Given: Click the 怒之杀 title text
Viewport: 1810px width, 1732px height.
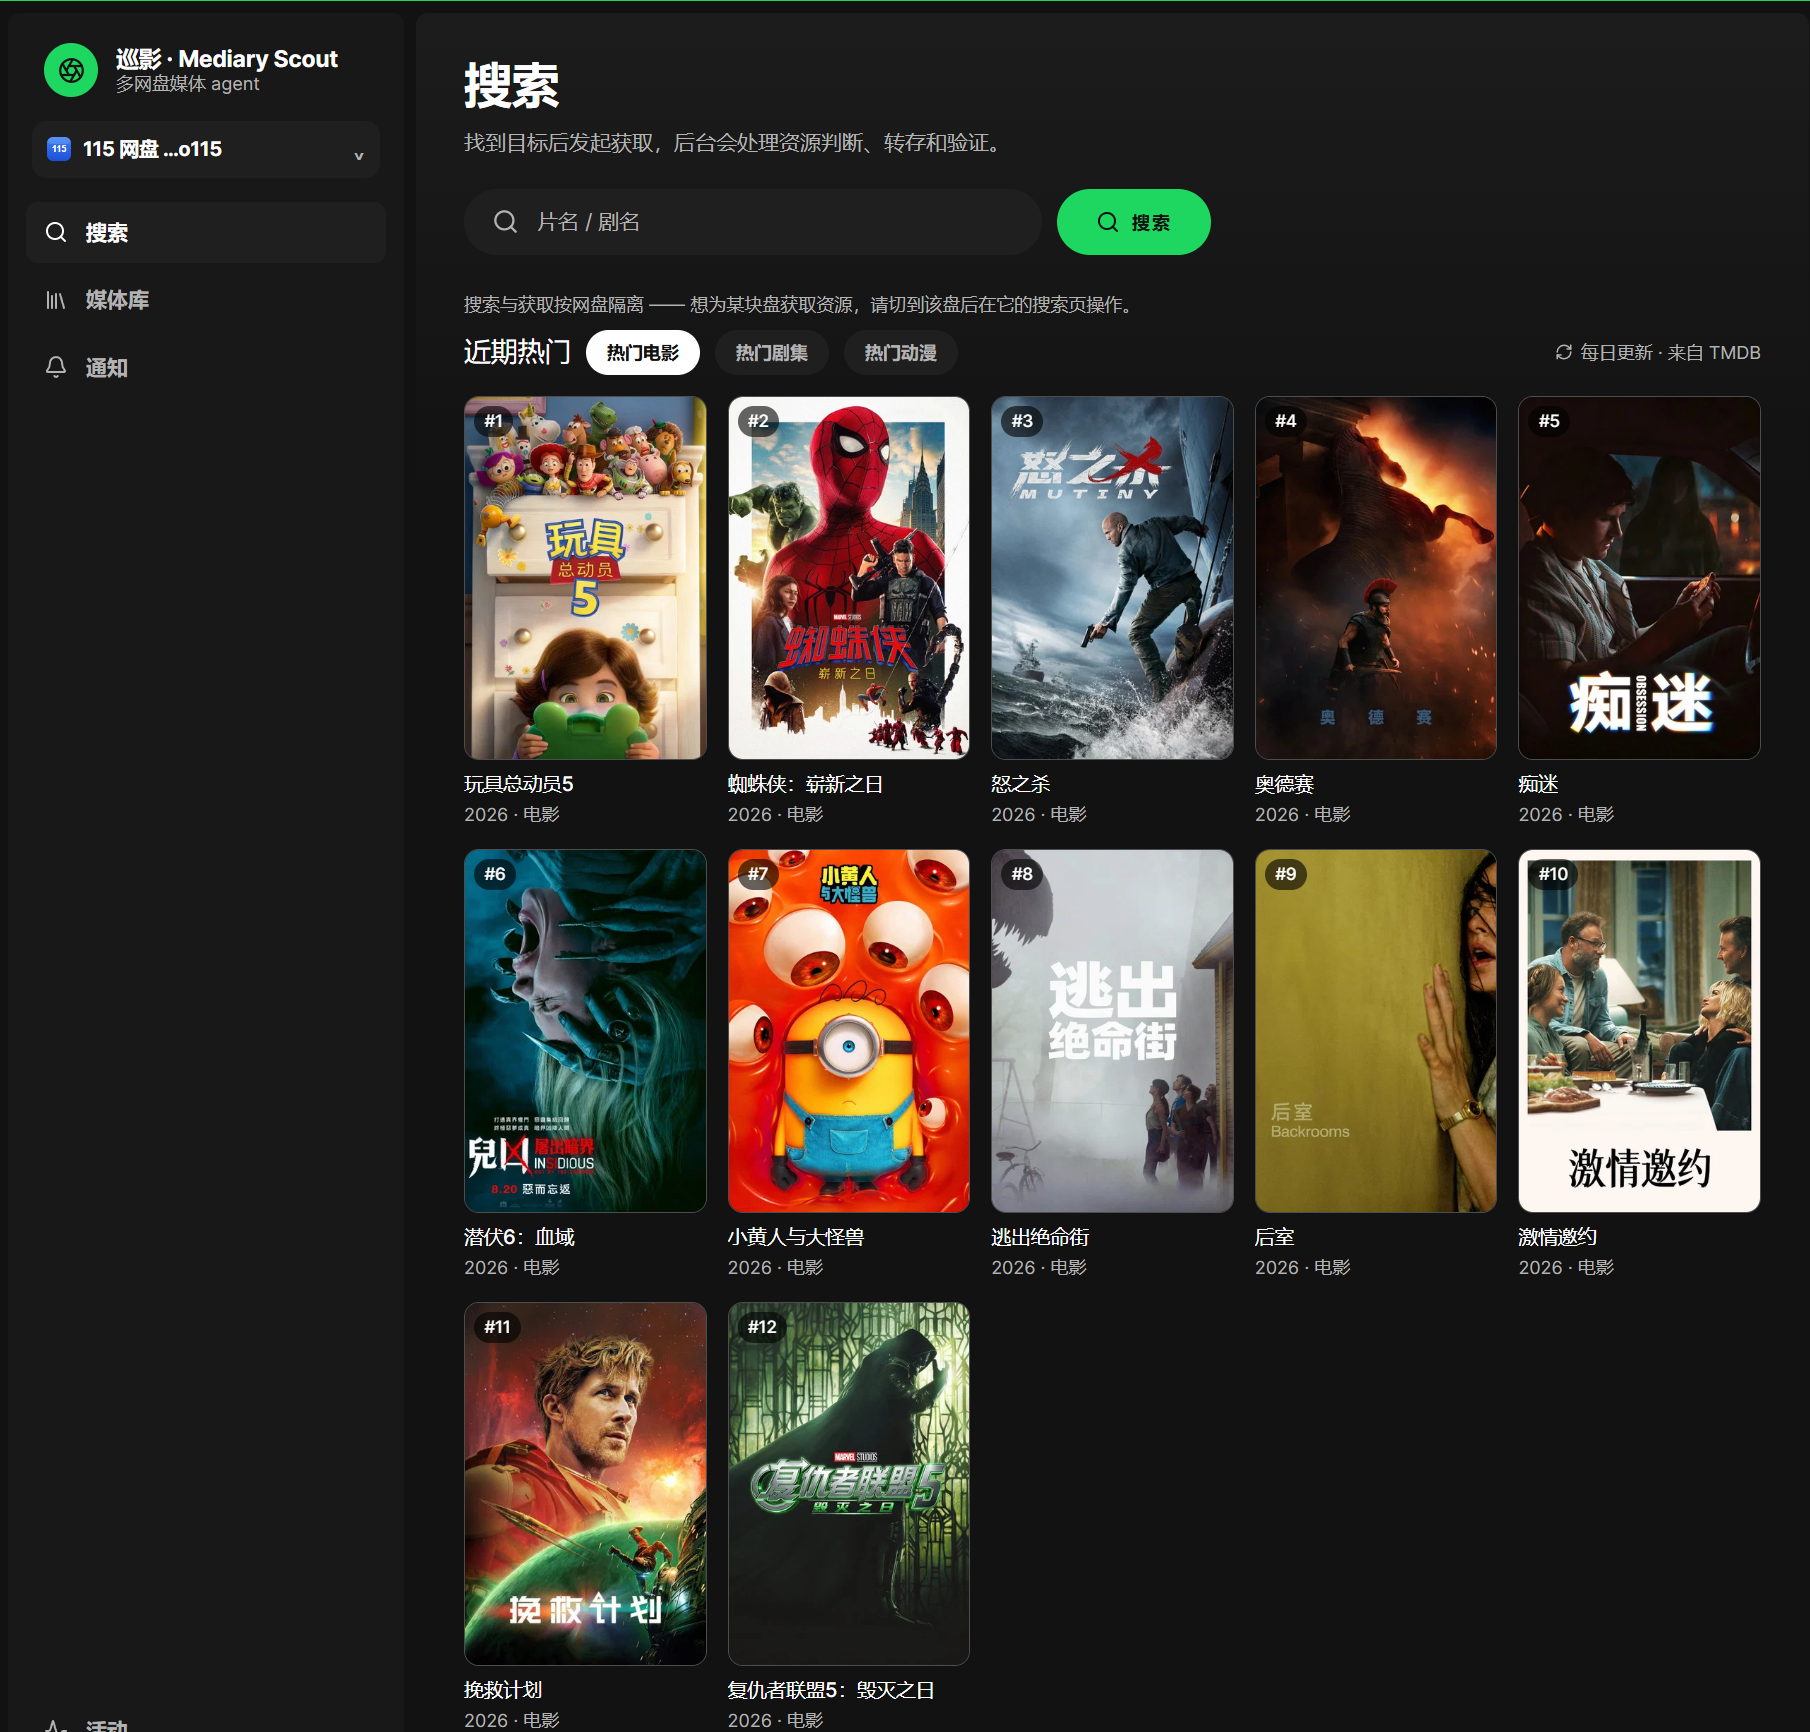Looking at the screenshot, I should point(1021,785).
